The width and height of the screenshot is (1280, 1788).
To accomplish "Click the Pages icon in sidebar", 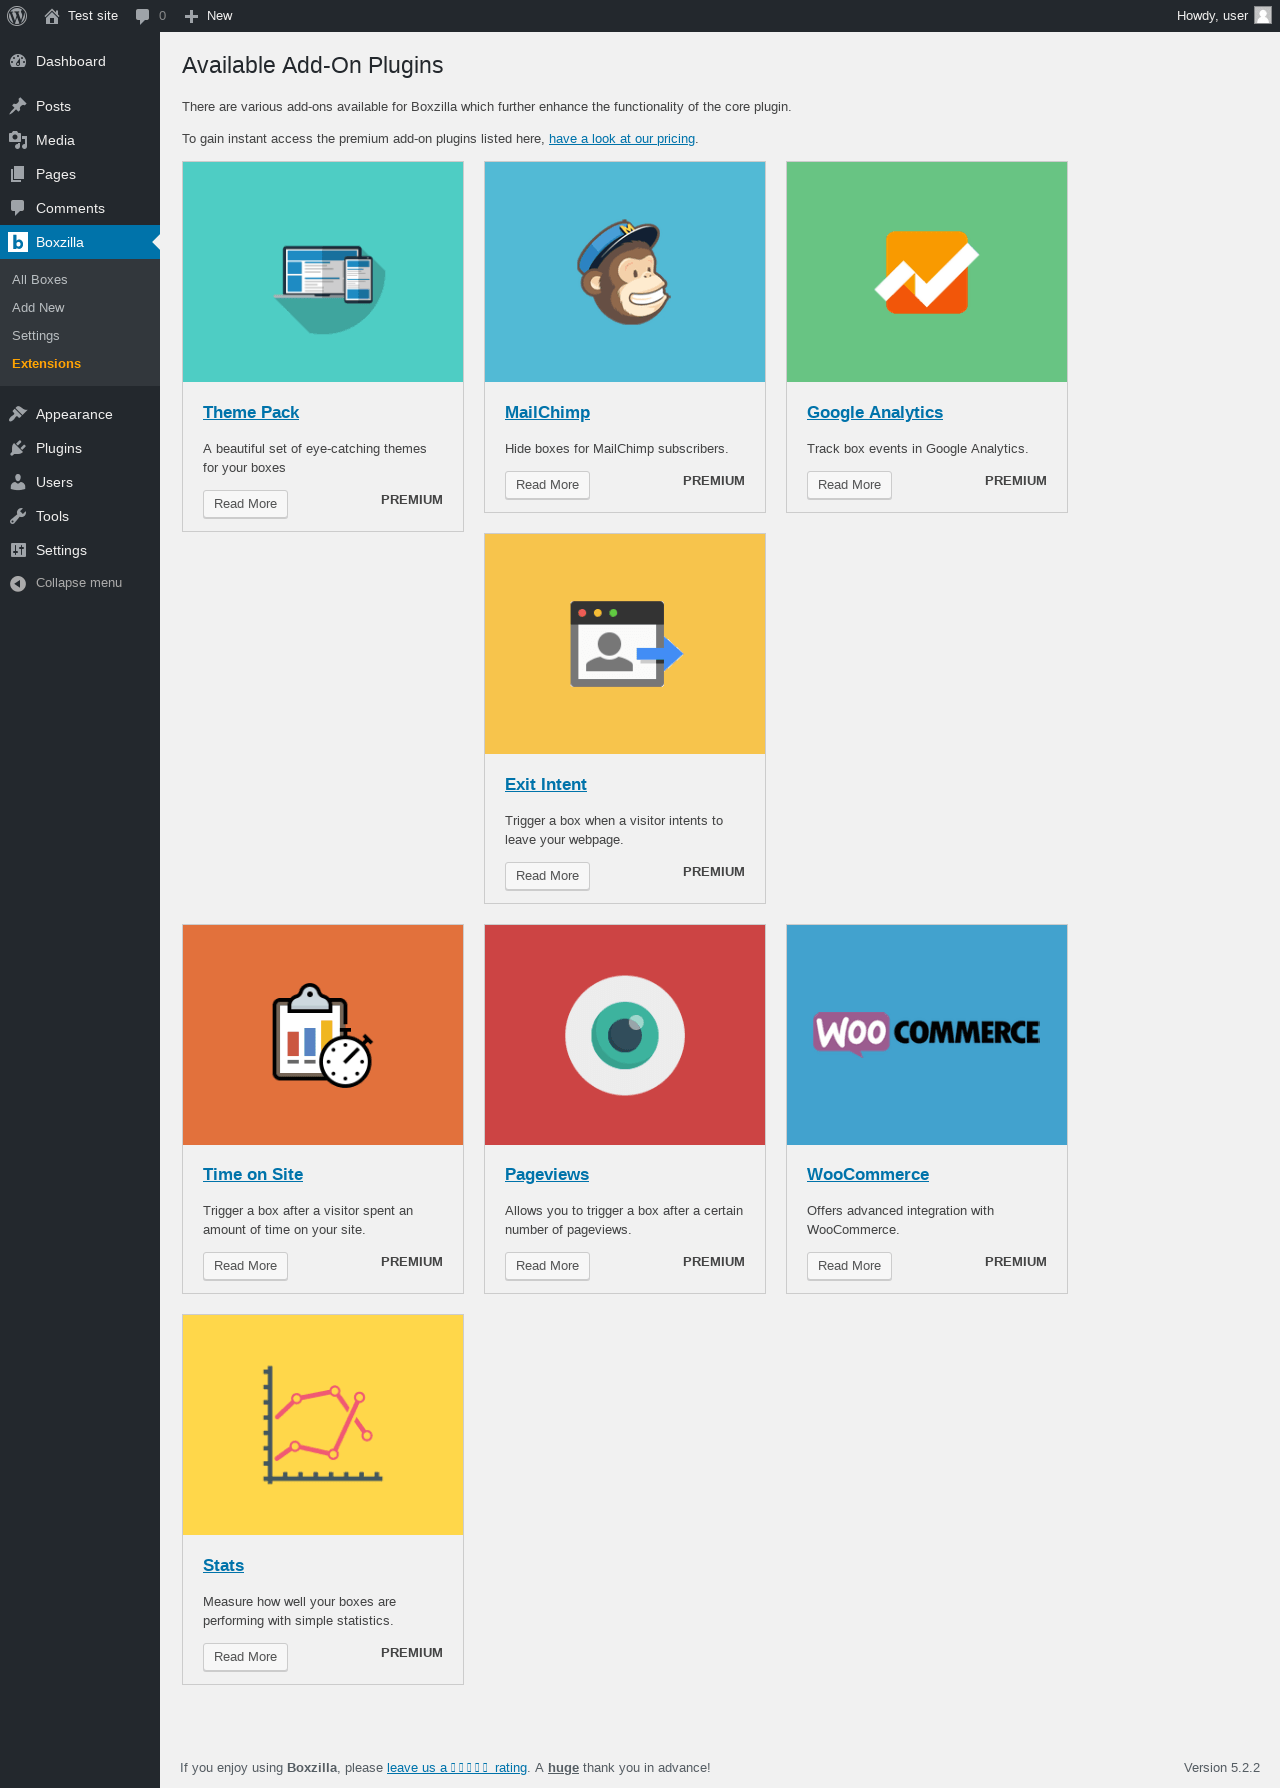I will pyautogui.click(x=18, y=174).
